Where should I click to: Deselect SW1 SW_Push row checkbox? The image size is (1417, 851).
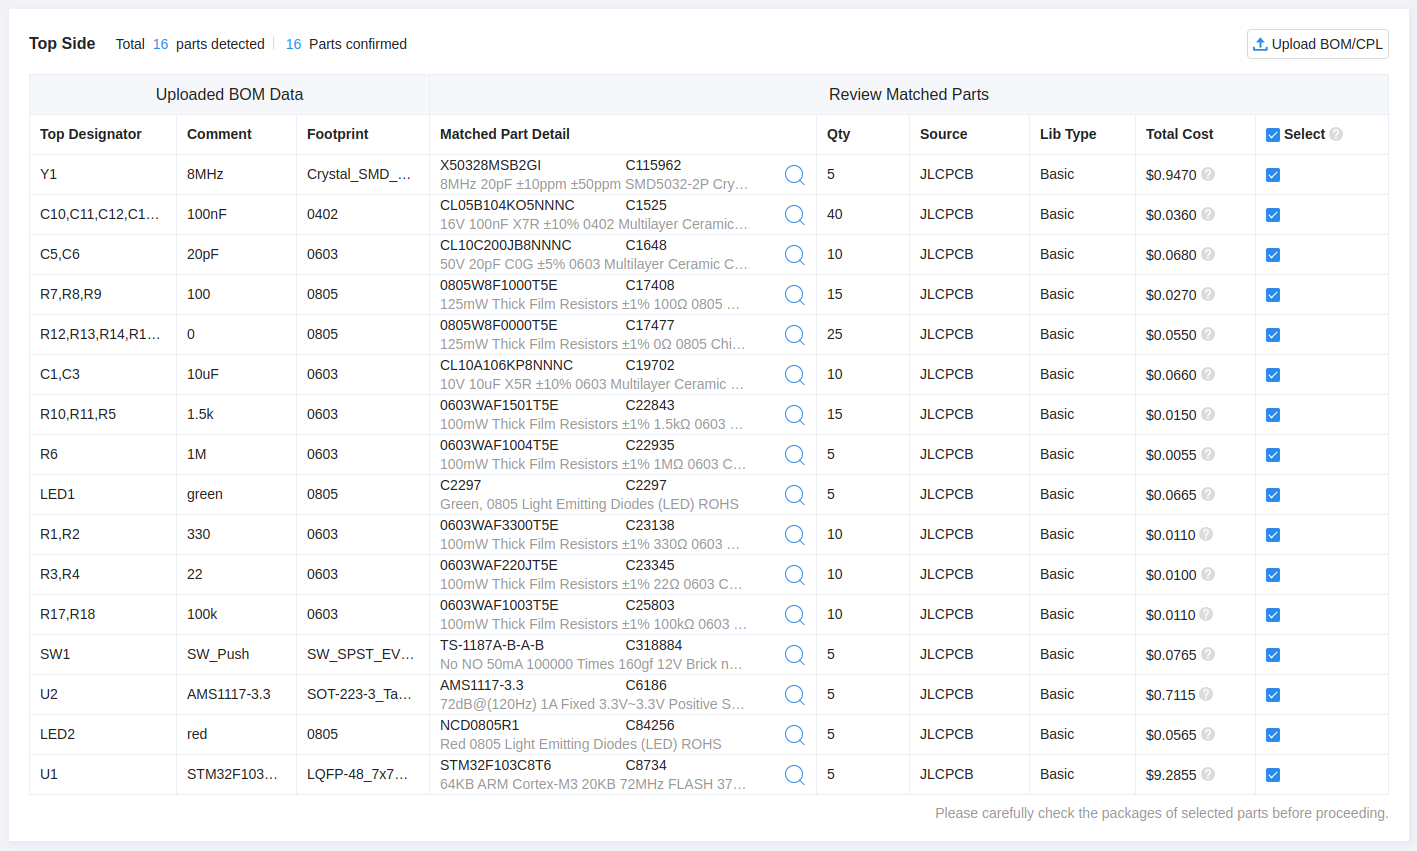(x=1273, y=655)
